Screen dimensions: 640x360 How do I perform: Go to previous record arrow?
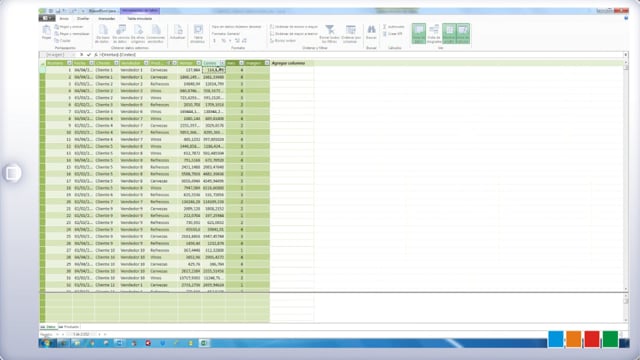pyautogui.click(x=63, y=334)
